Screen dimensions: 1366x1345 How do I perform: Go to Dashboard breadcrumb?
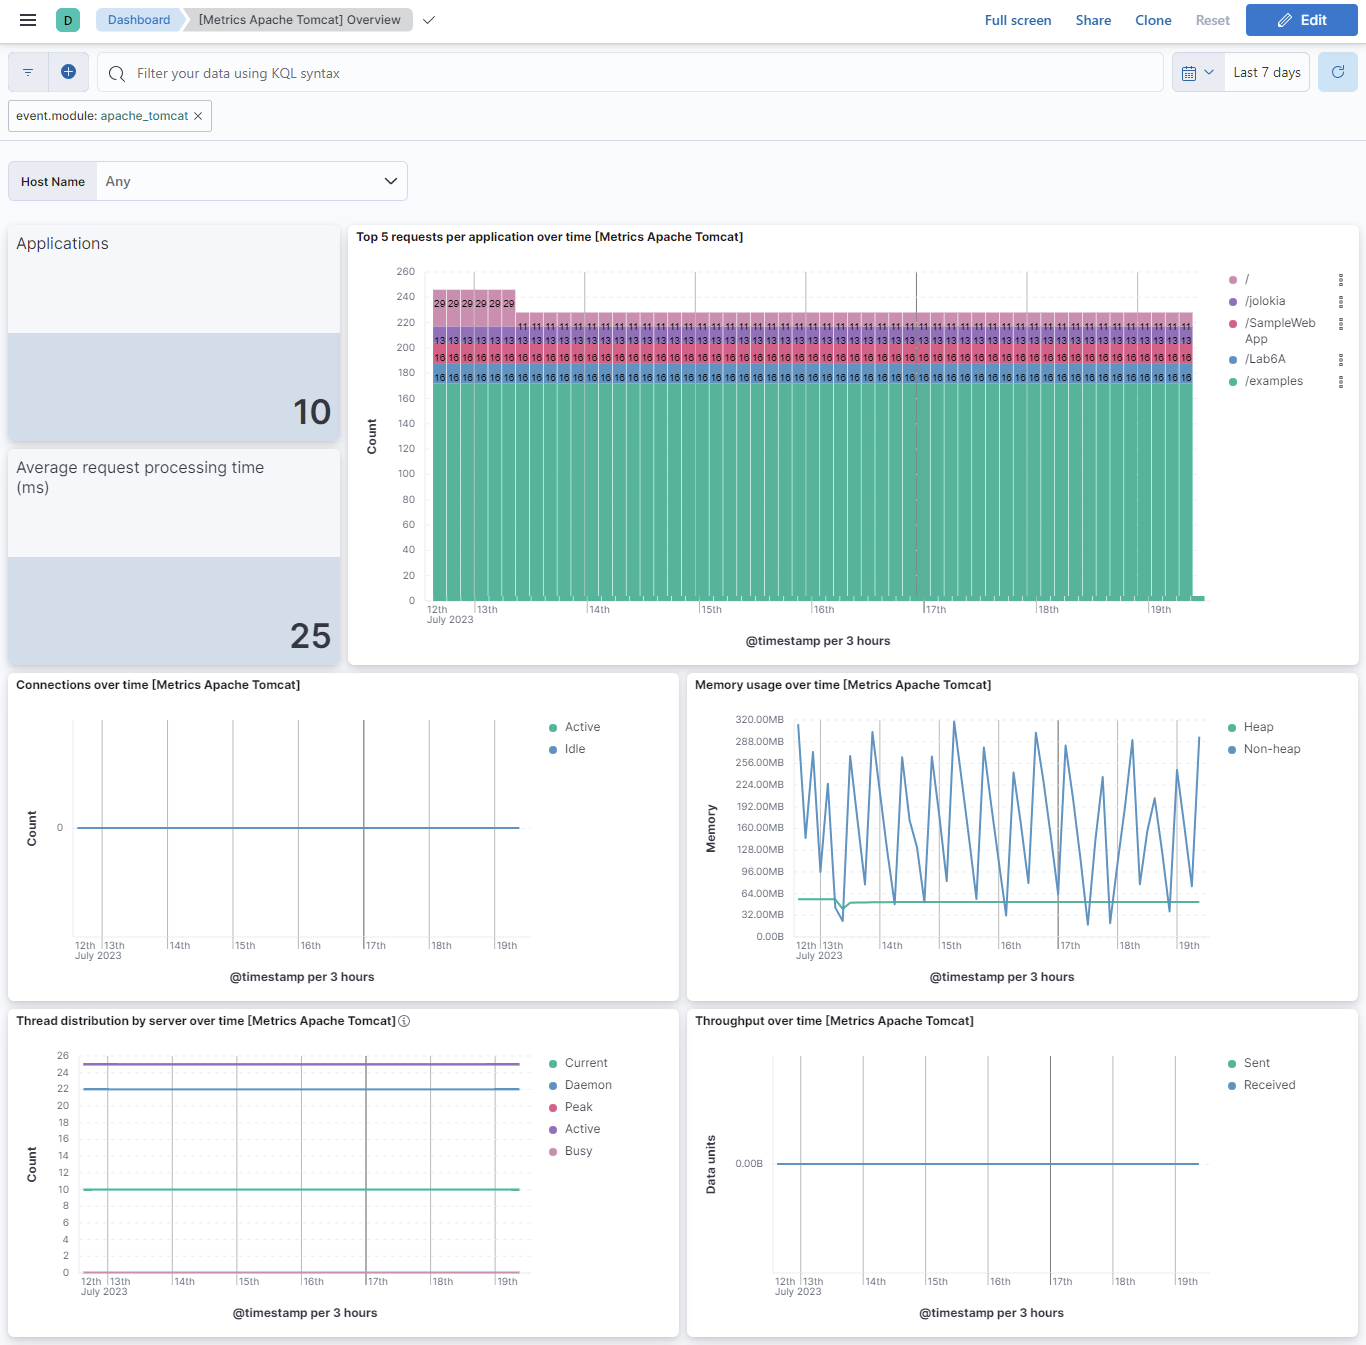(139, 20)
